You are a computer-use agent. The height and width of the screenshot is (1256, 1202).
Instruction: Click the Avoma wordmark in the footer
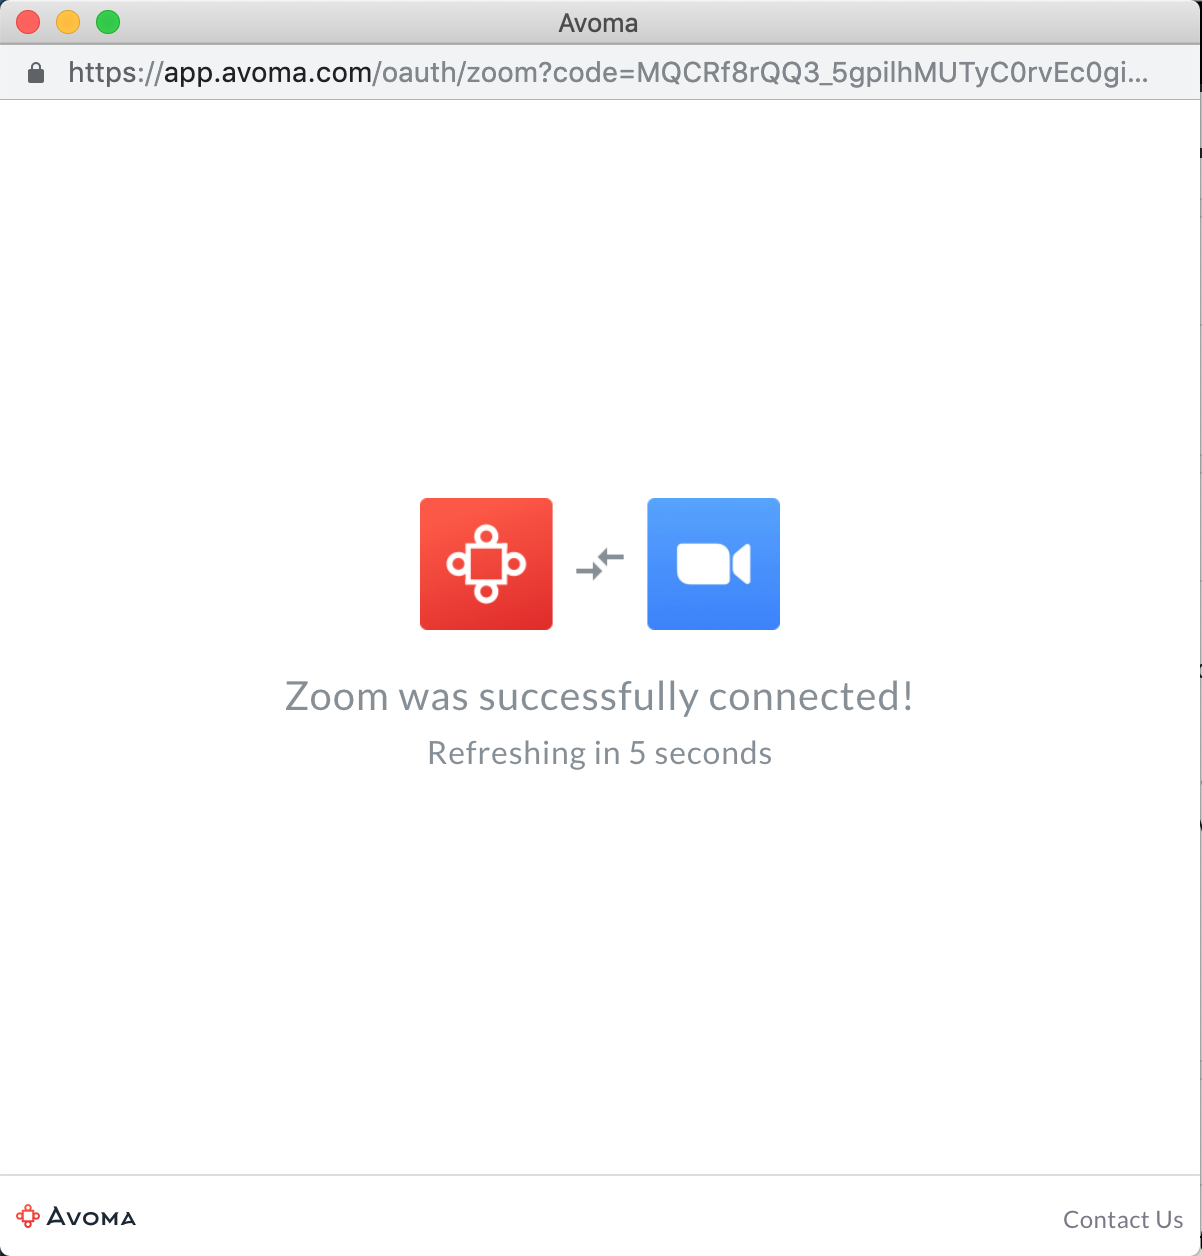(x=91, y=1217)
